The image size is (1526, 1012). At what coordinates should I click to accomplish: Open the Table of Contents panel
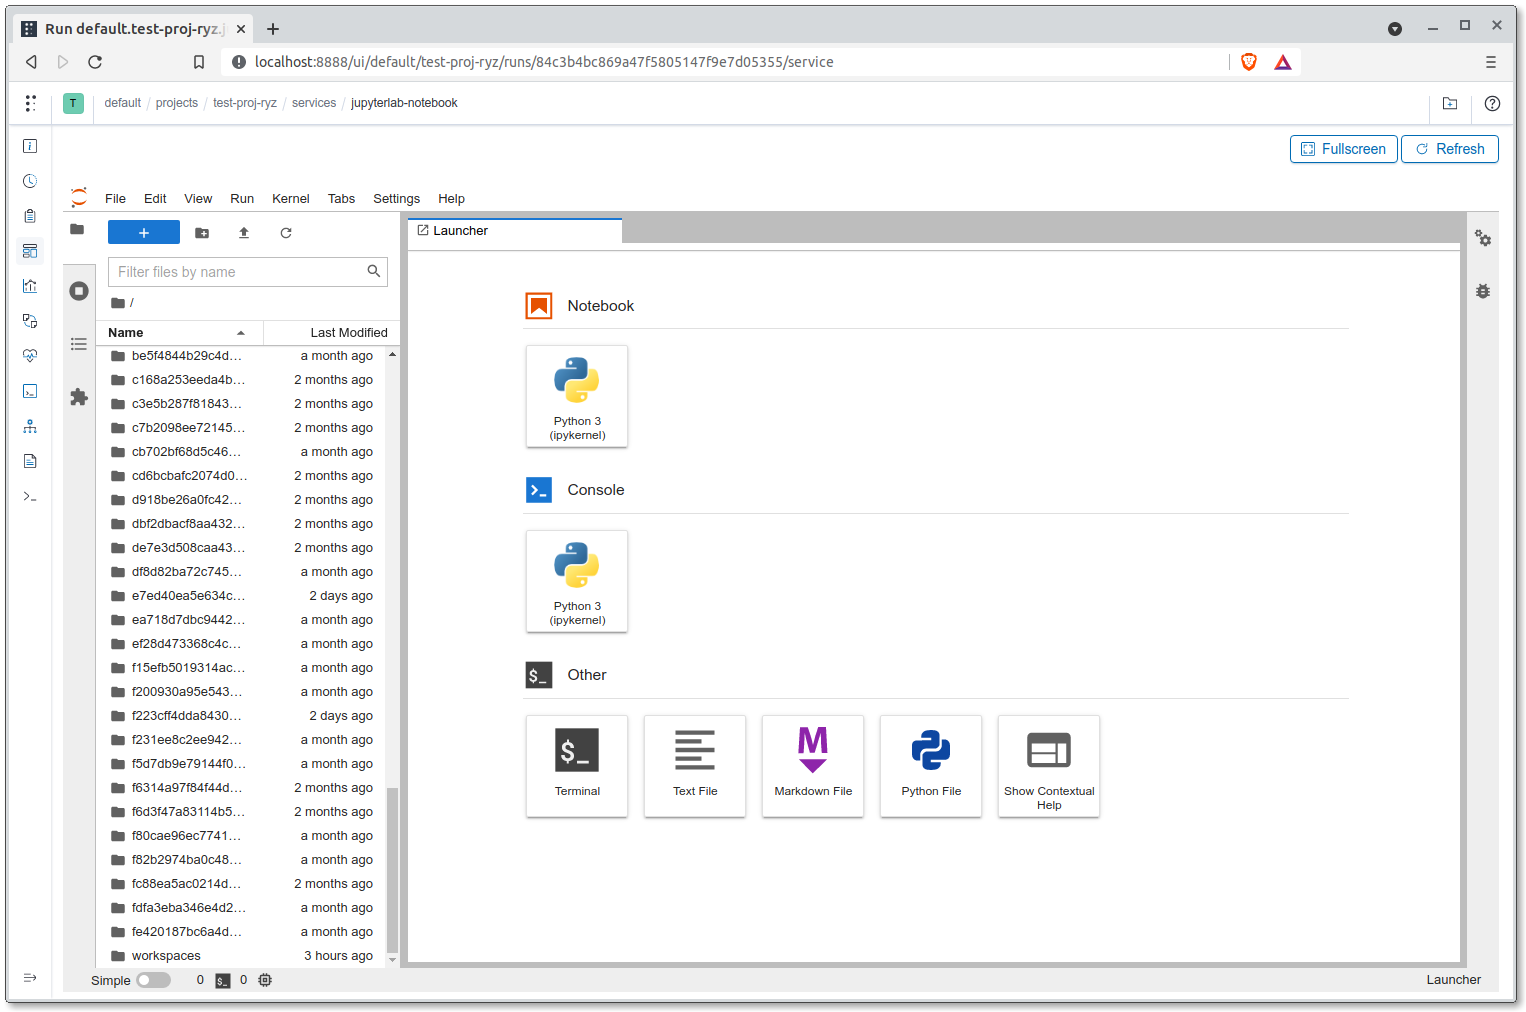click(x=79, y=344)
